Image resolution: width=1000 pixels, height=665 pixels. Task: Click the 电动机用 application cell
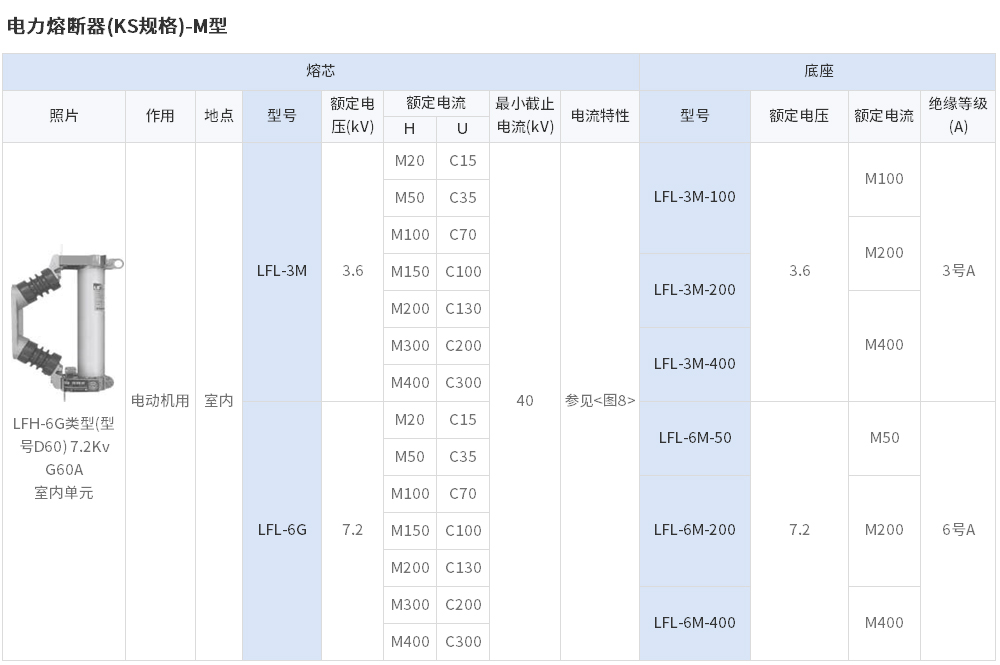[160, 401]
